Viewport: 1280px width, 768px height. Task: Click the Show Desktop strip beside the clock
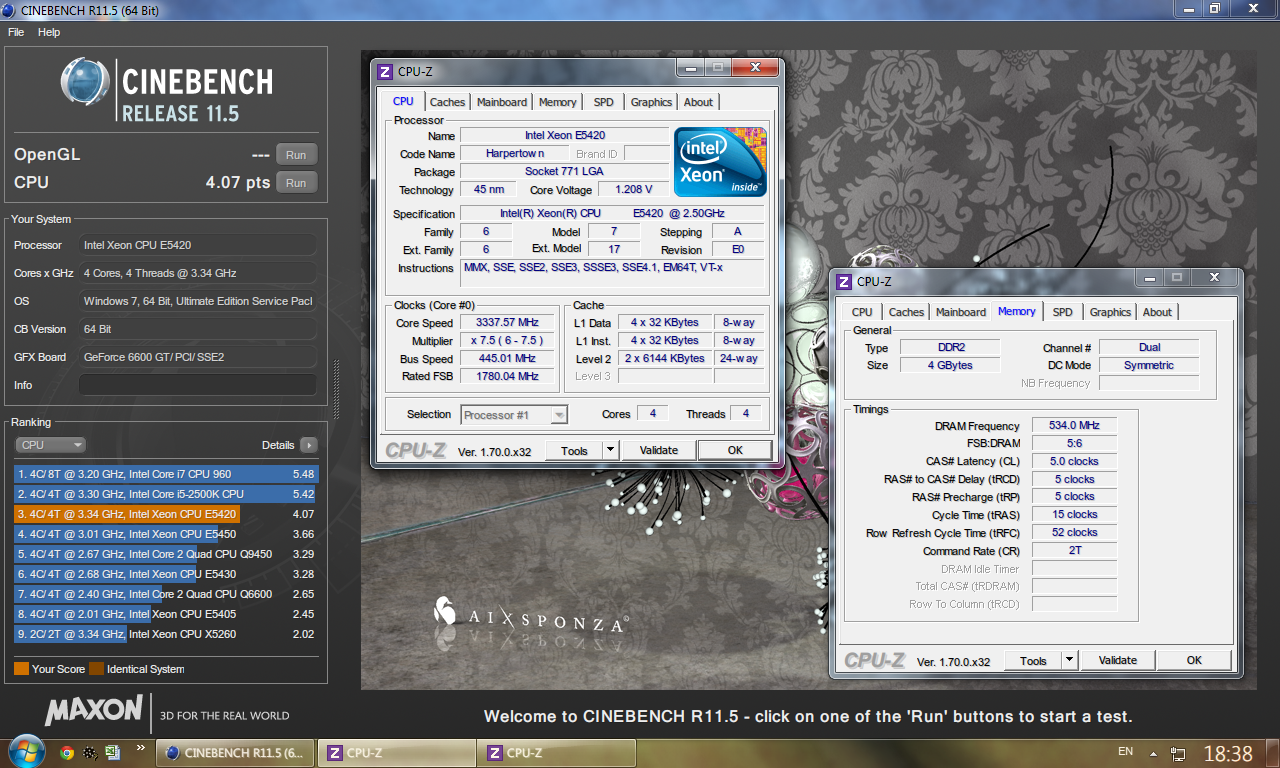pyautogui.click(x=1272, y=753)
